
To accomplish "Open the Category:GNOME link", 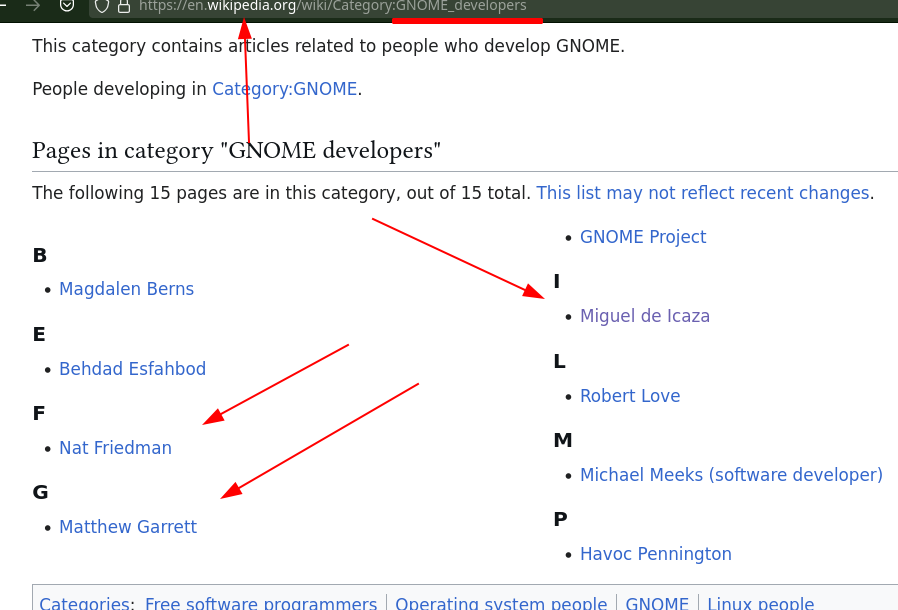I will pos(285,89).
